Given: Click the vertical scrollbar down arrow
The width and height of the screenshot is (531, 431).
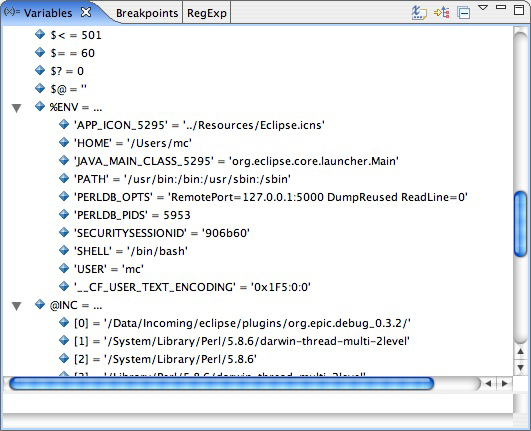Looking at the screenshot, I should (520, 367).
